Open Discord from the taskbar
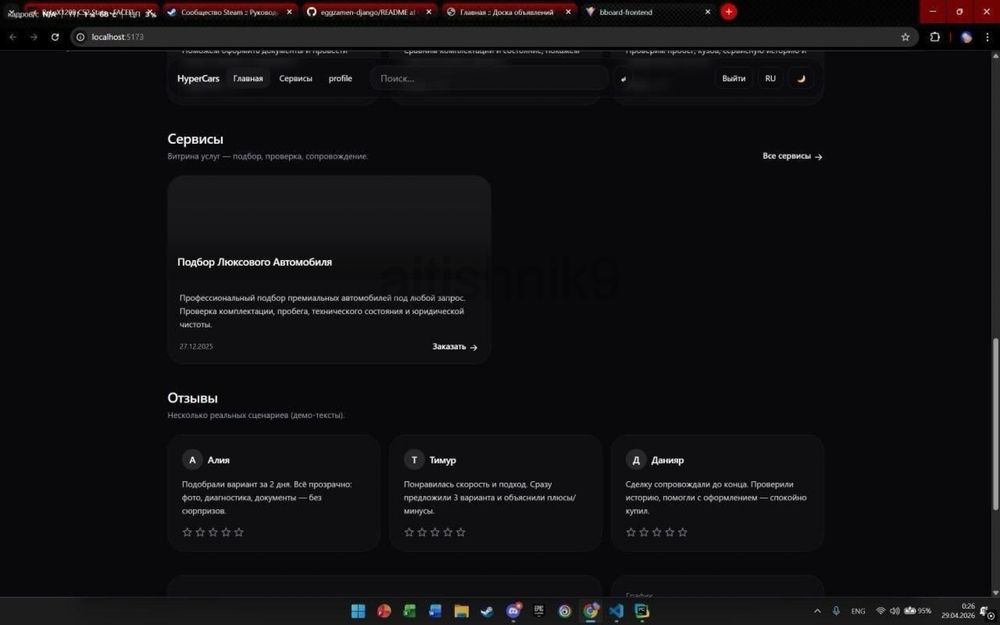 (x=513, y=611)
